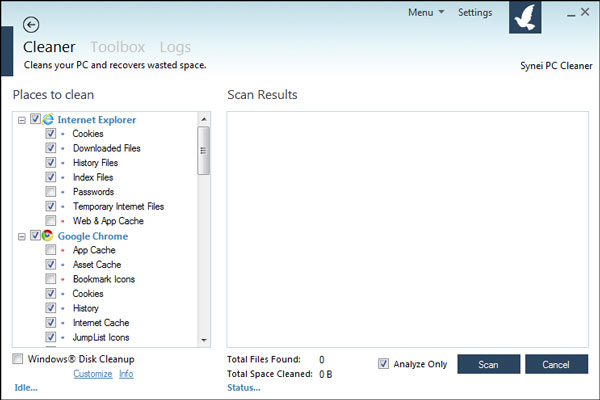Switch to the Toolbox tab
Screen dimensions: 600x400
(117, 47)
